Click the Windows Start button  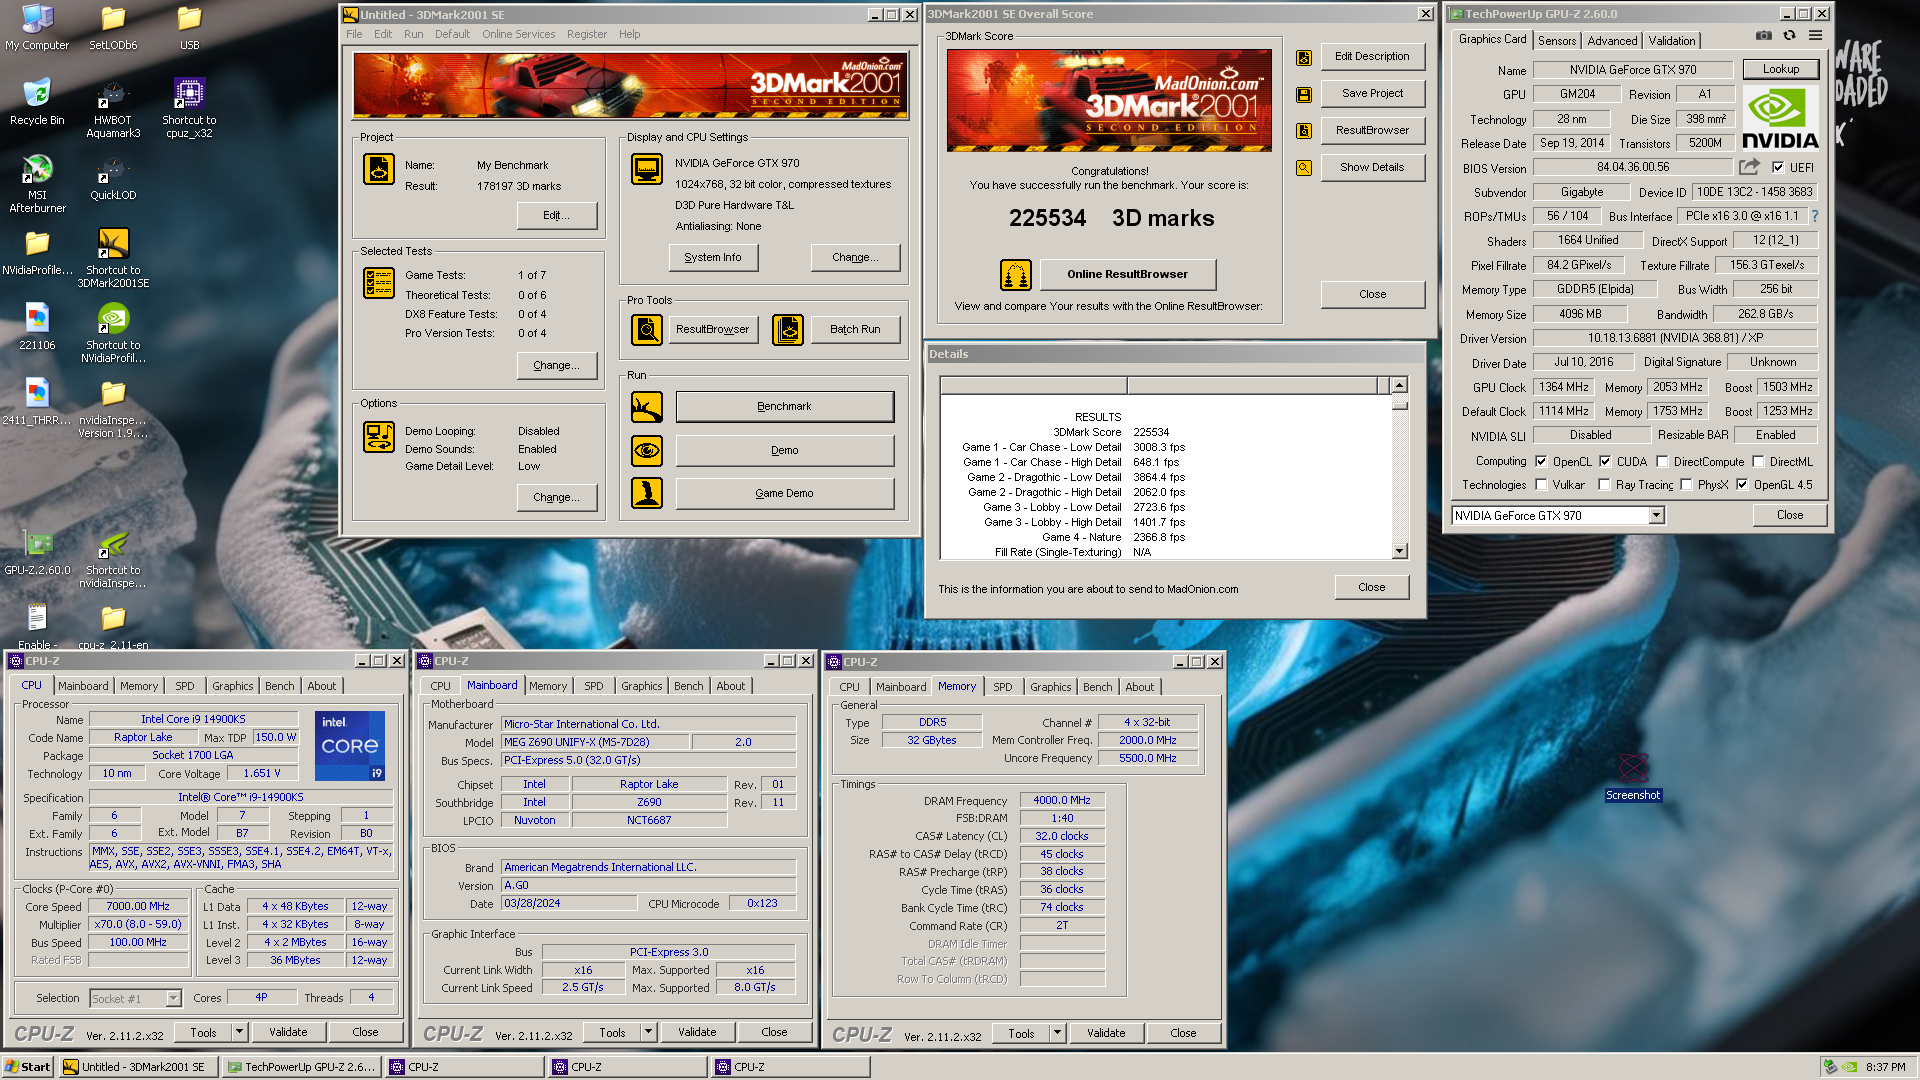[x=28, y=1067]
